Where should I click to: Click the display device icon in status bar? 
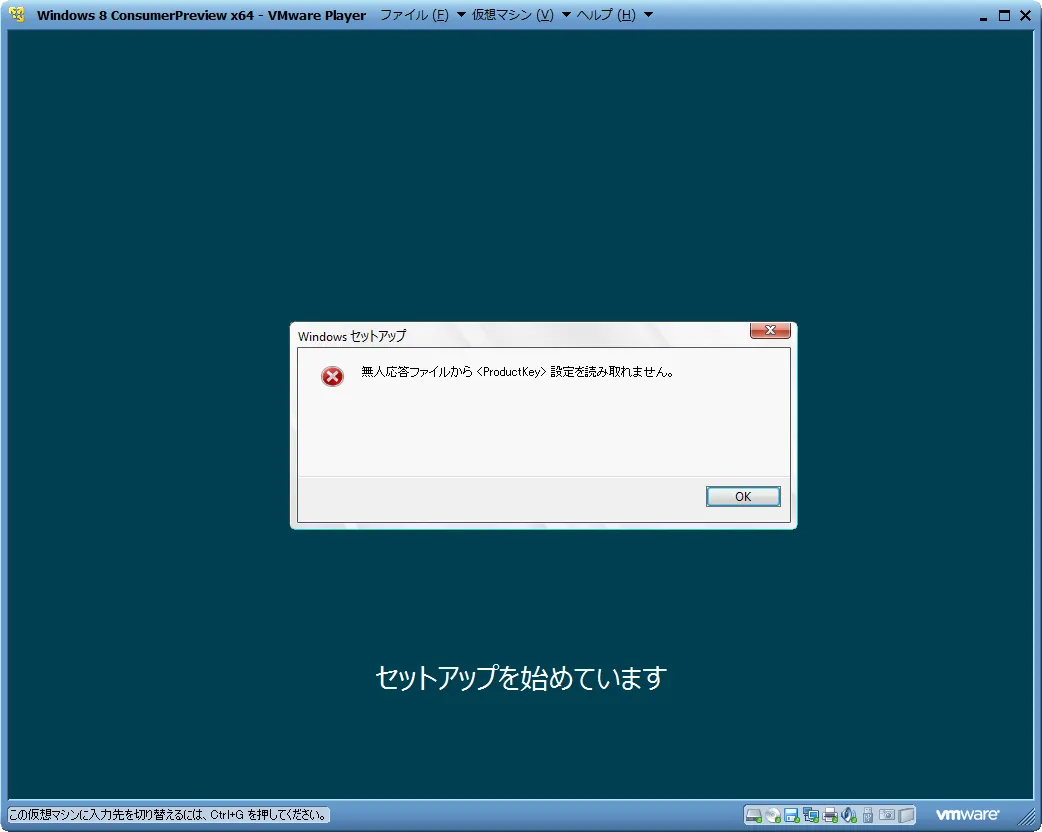pos(906,815)
